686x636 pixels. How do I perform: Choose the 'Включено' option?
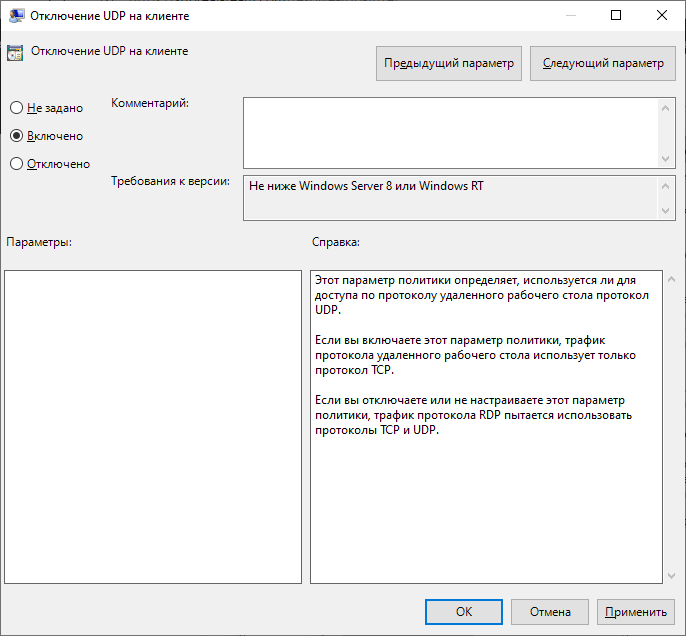point(16,136)
